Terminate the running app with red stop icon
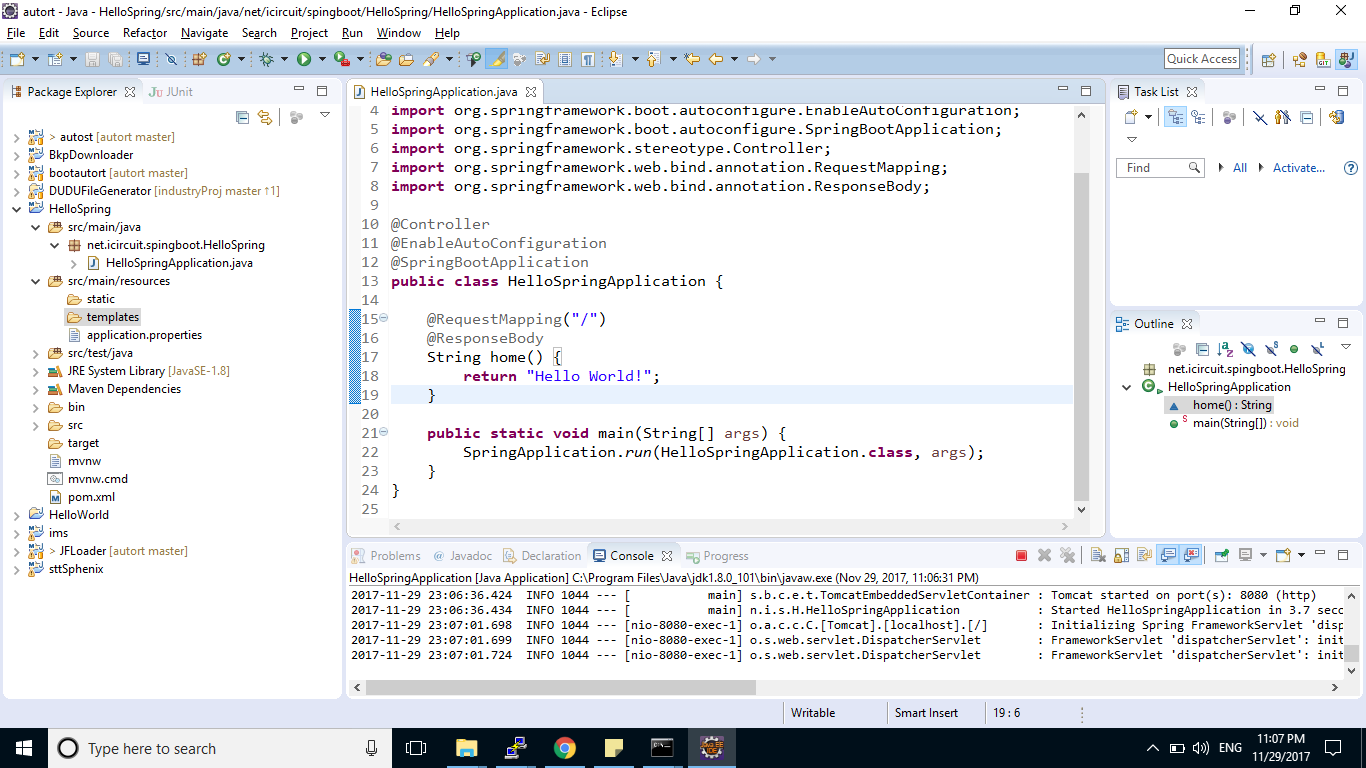This screenshot has width=1366, height=768. click(x=1021, y=555)
